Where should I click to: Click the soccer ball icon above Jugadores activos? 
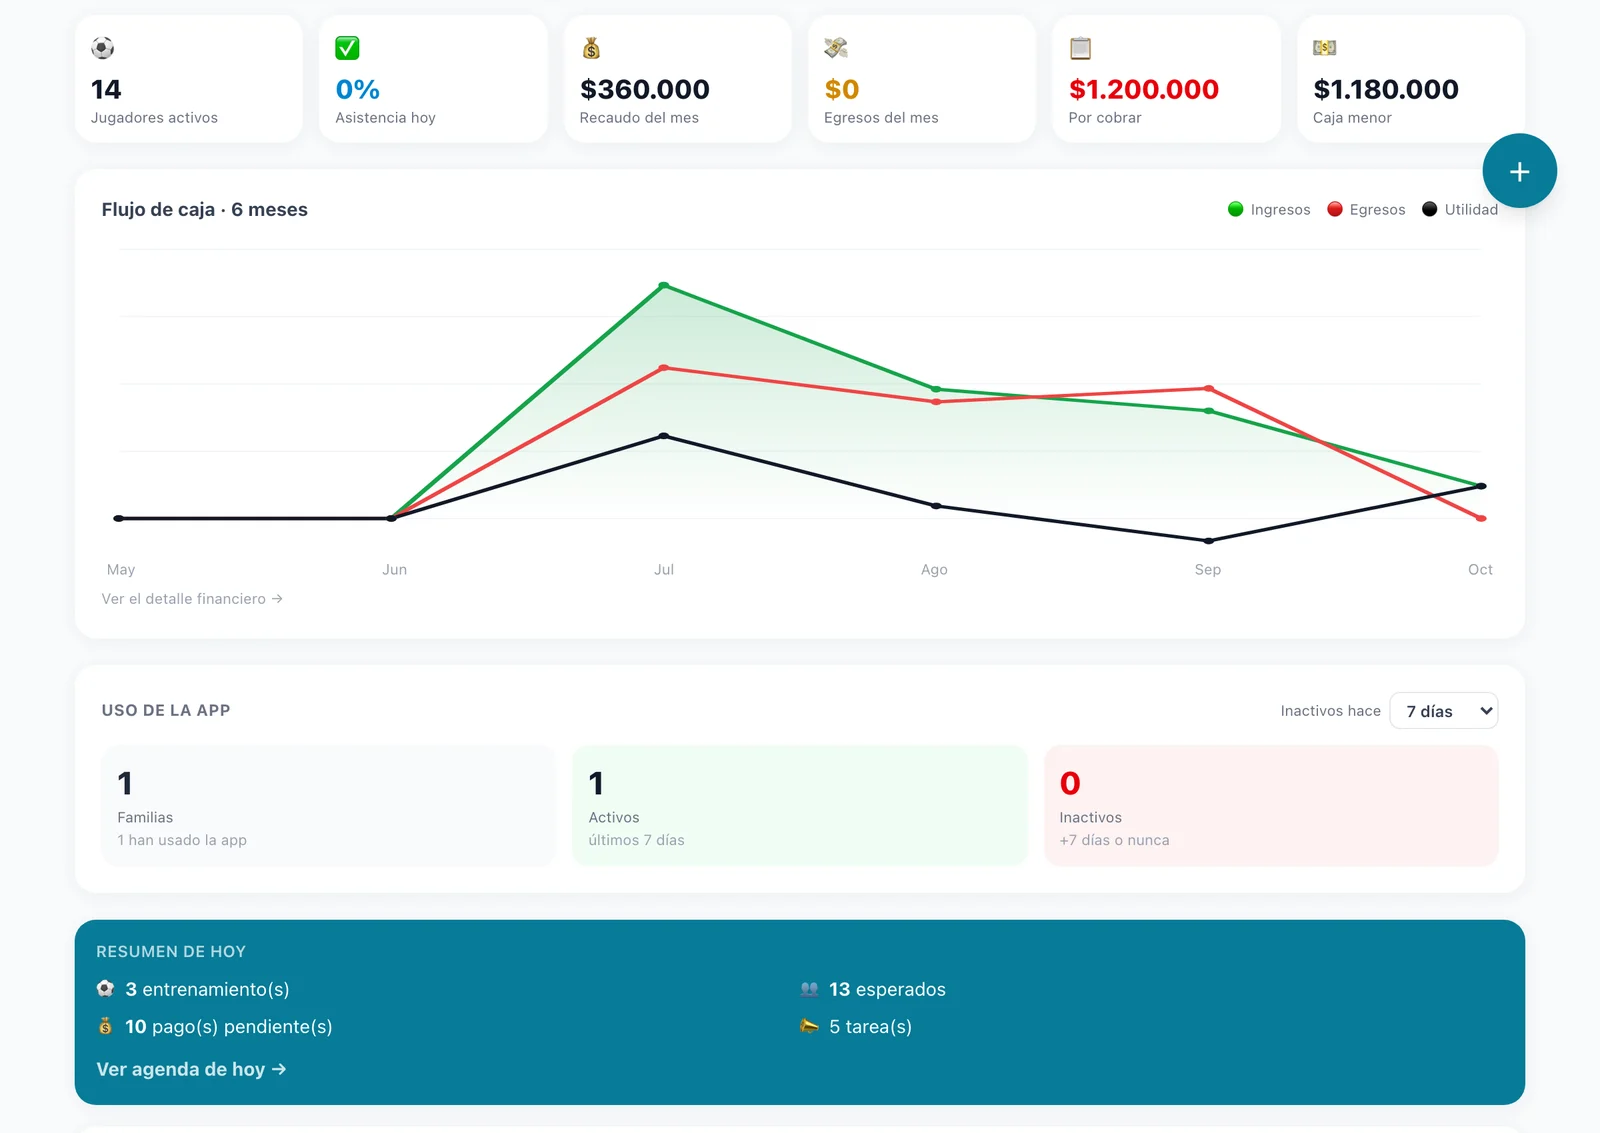click(x=102, y=48)
